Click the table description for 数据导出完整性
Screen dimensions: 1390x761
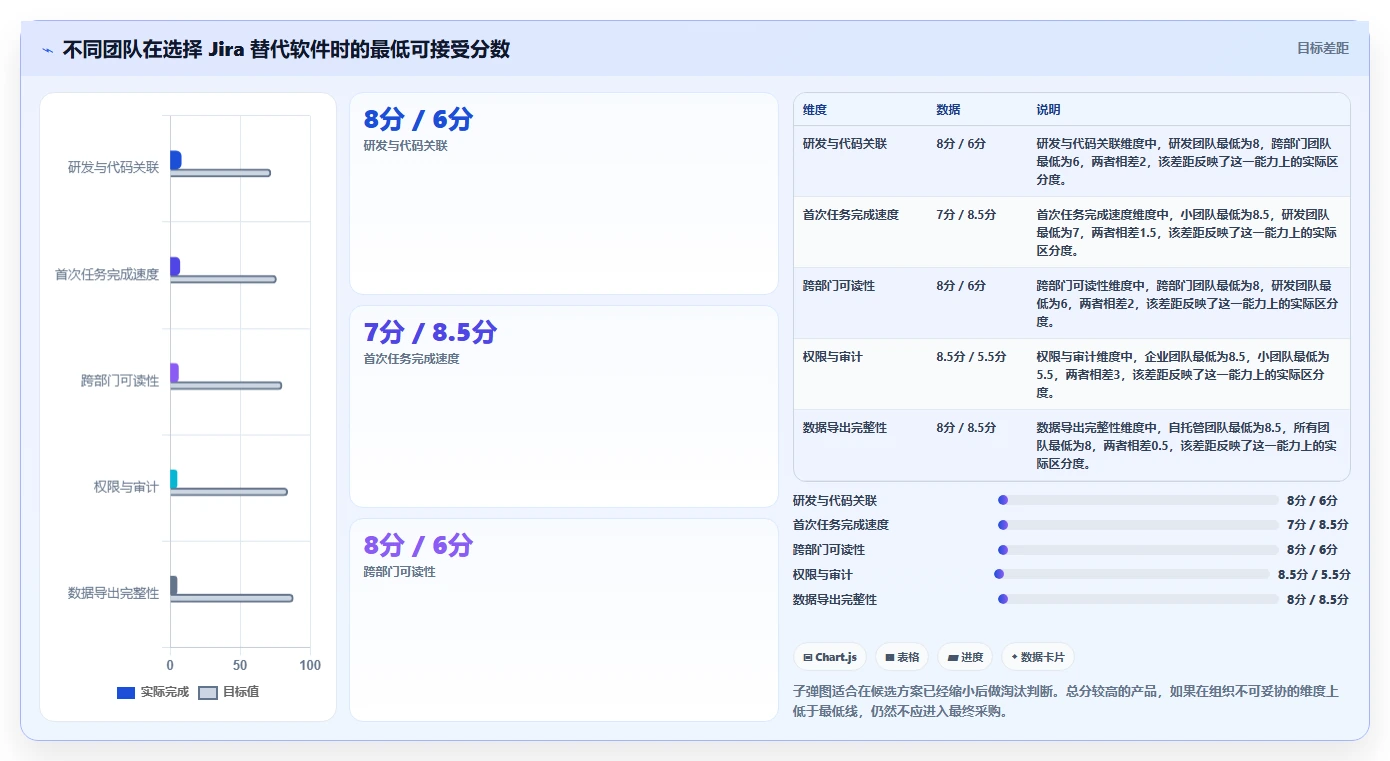[1186, 445]
